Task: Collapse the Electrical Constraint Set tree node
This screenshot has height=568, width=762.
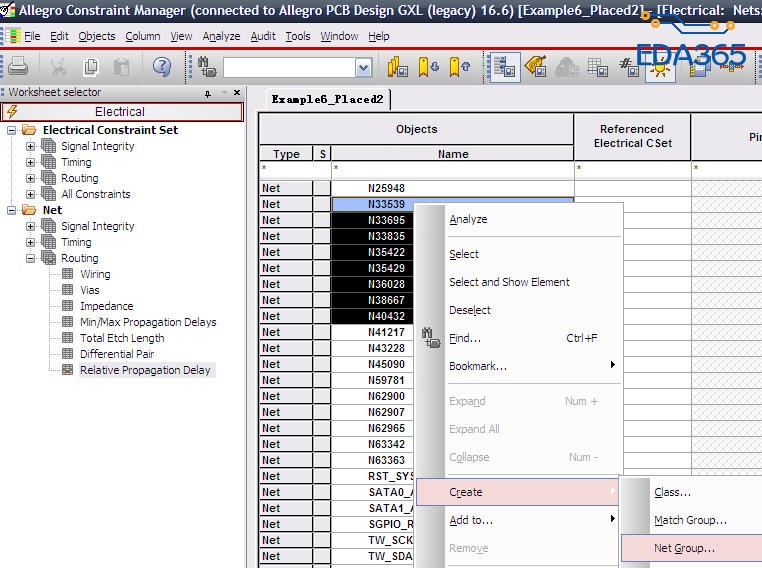Action: point(12,130)
